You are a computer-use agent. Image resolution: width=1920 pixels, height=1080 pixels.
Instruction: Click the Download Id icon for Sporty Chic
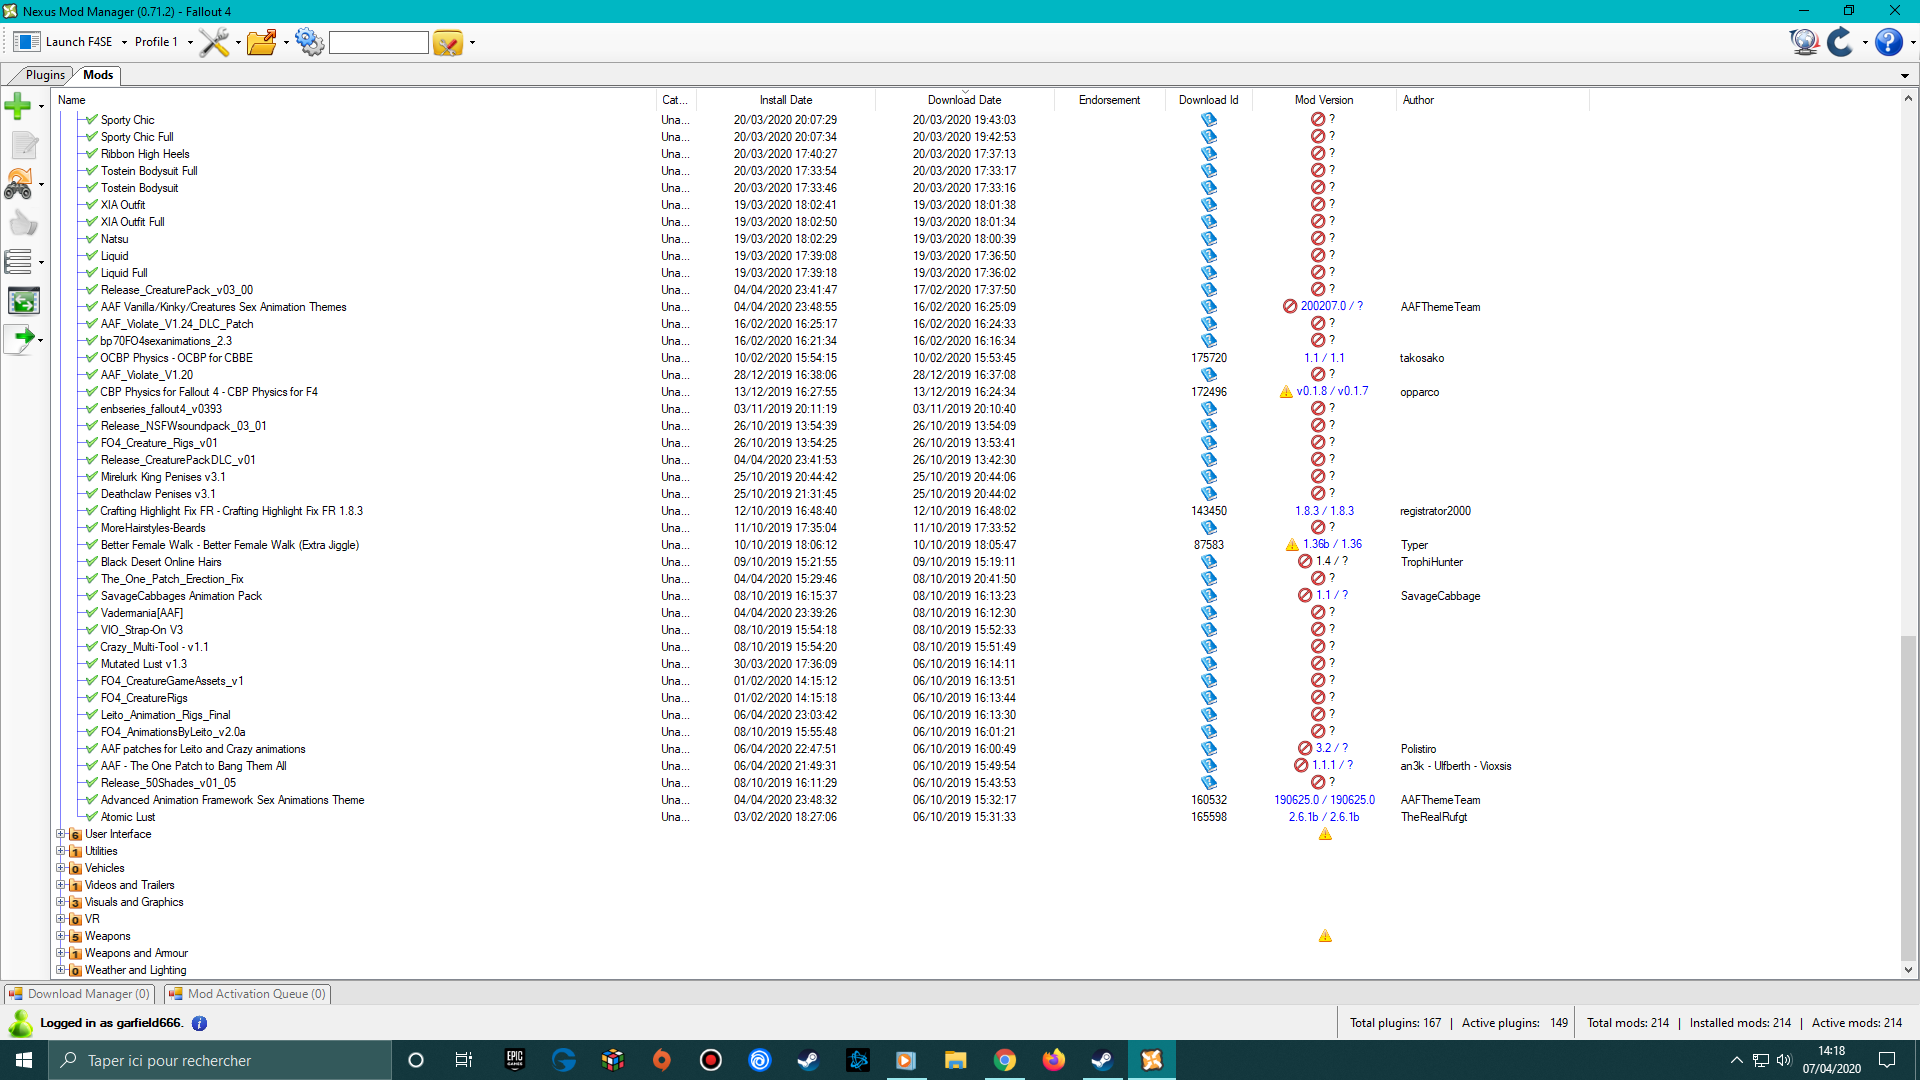coord(1209,120)
